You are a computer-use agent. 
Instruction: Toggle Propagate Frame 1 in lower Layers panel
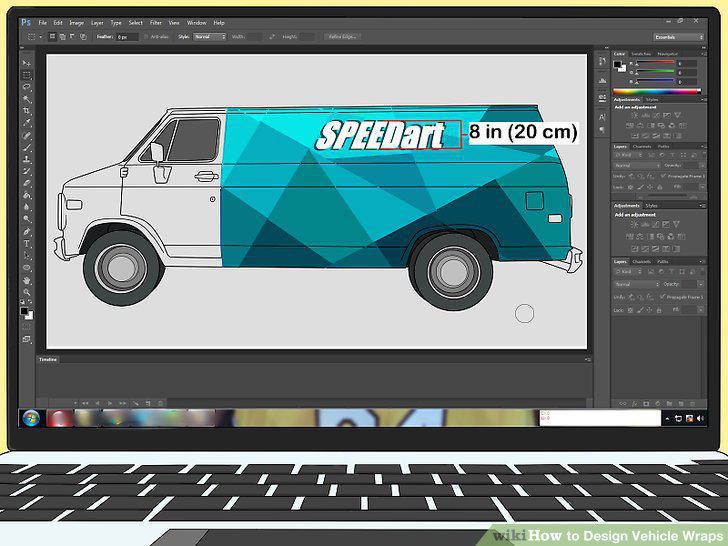click(663, 296)
